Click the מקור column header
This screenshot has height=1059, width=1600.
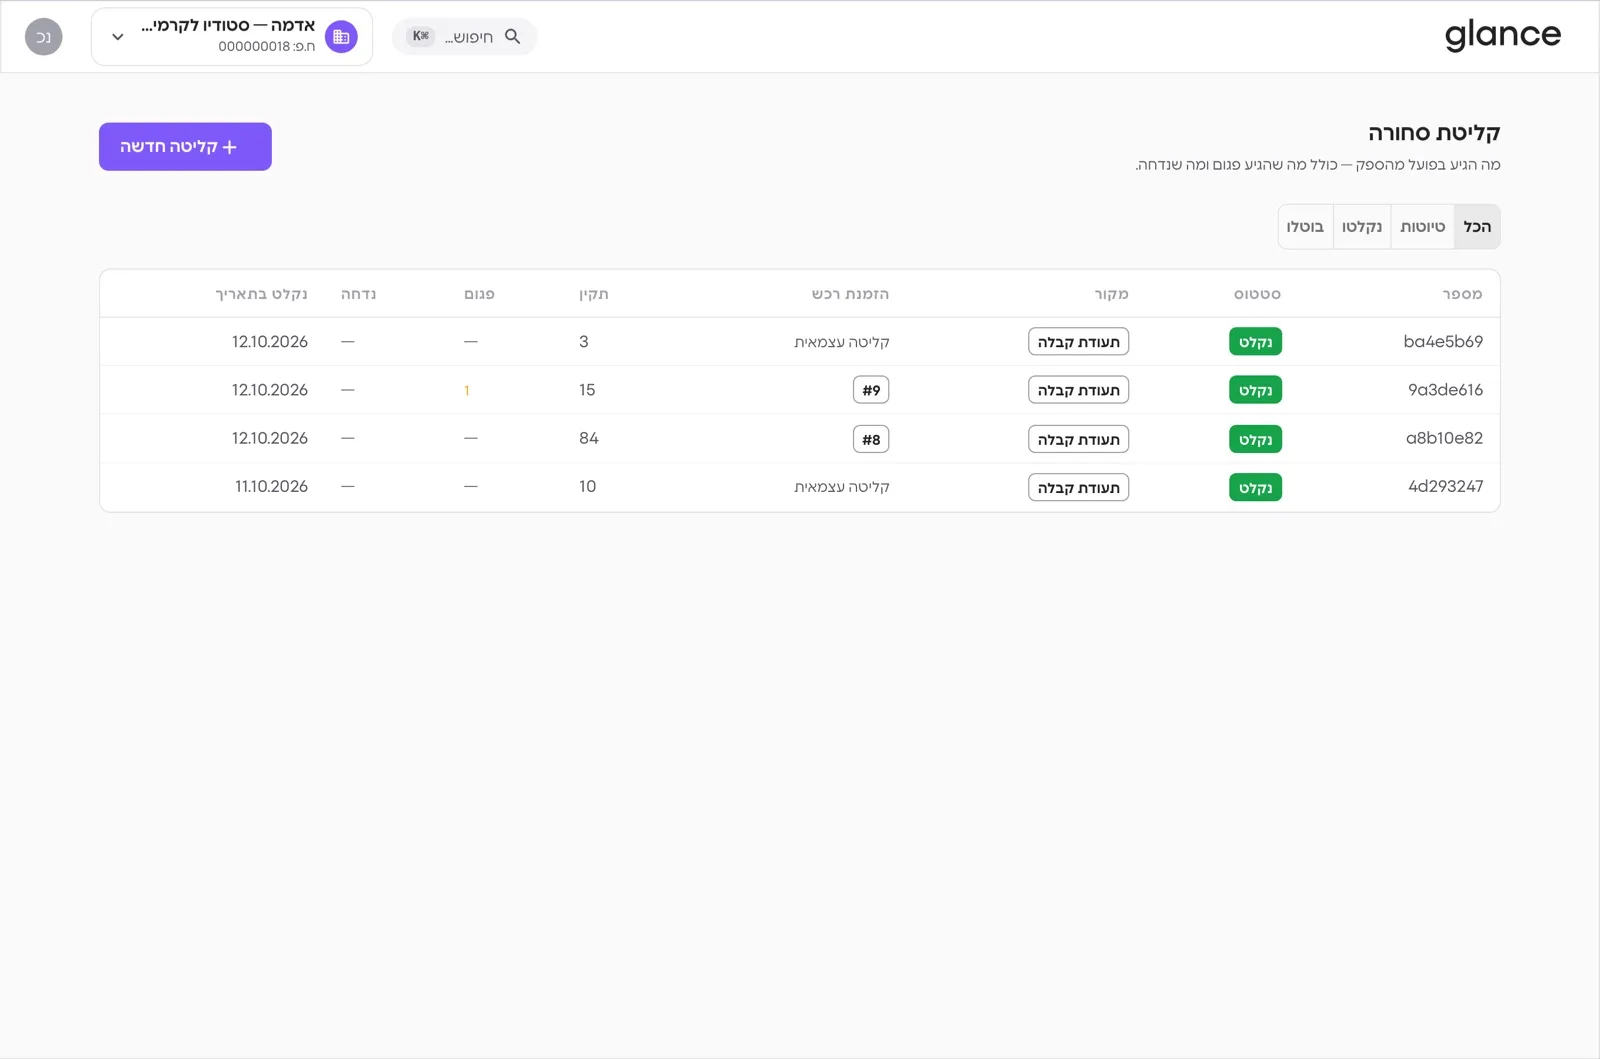[x=1111, y=294]
